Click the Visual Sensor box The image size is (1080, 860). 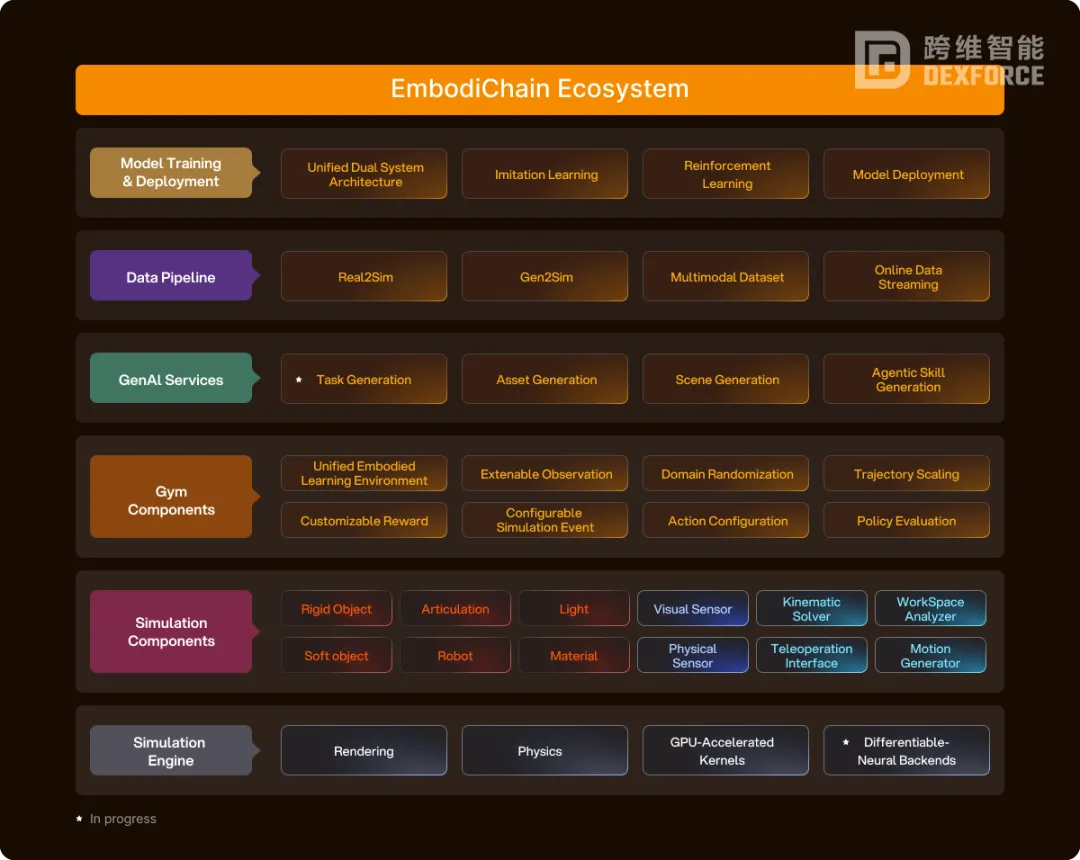click(693, 608)
